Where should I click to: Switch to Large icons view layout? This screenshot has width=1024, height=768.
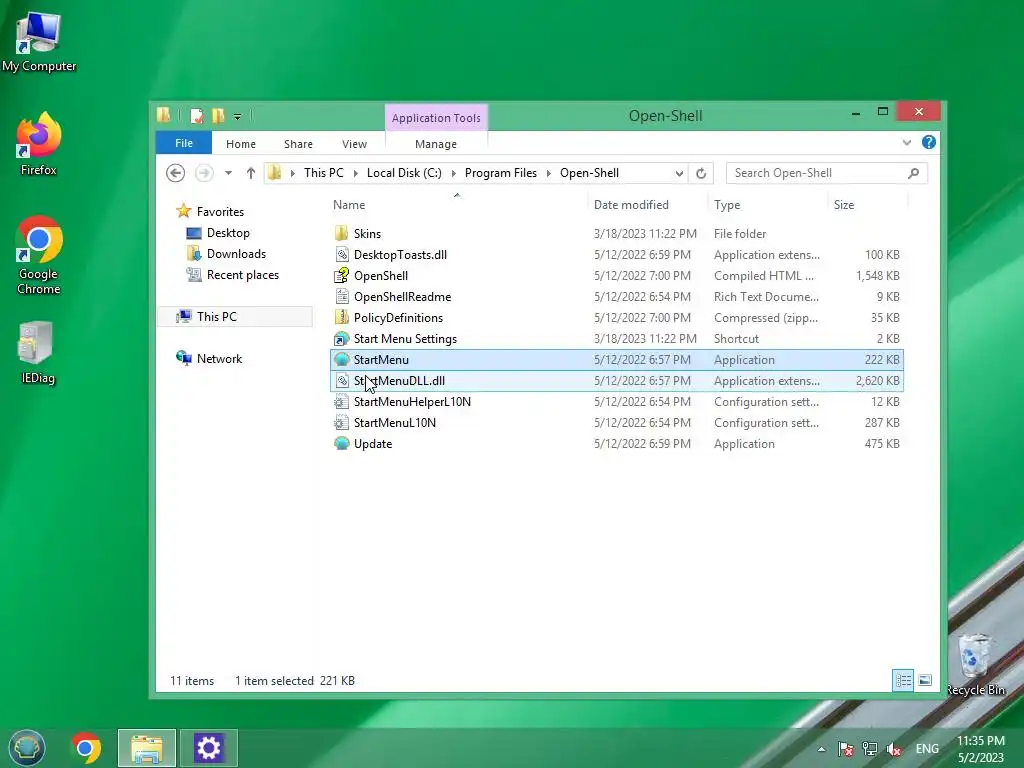925,680
